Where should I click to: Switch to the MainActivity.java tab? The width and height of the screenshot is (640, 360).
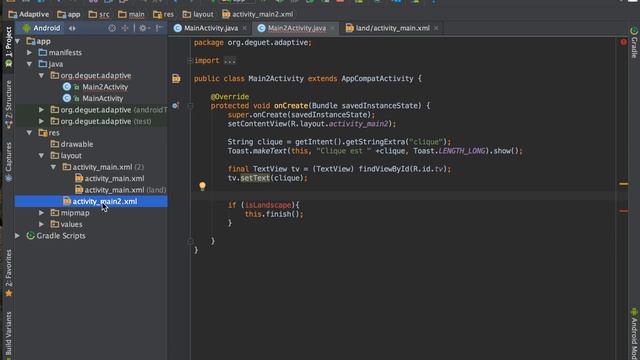[211, 28]
